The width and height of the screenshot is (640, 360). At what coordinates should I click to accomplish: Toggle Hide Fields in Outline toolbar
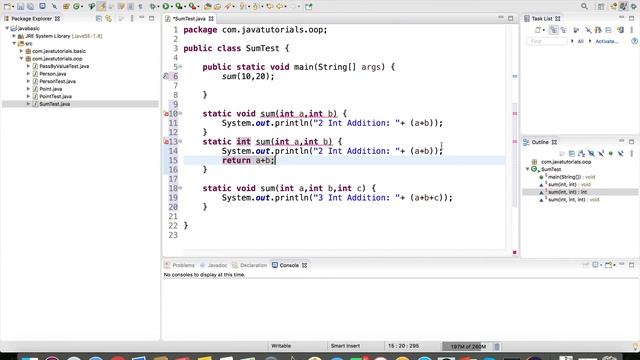591,153
